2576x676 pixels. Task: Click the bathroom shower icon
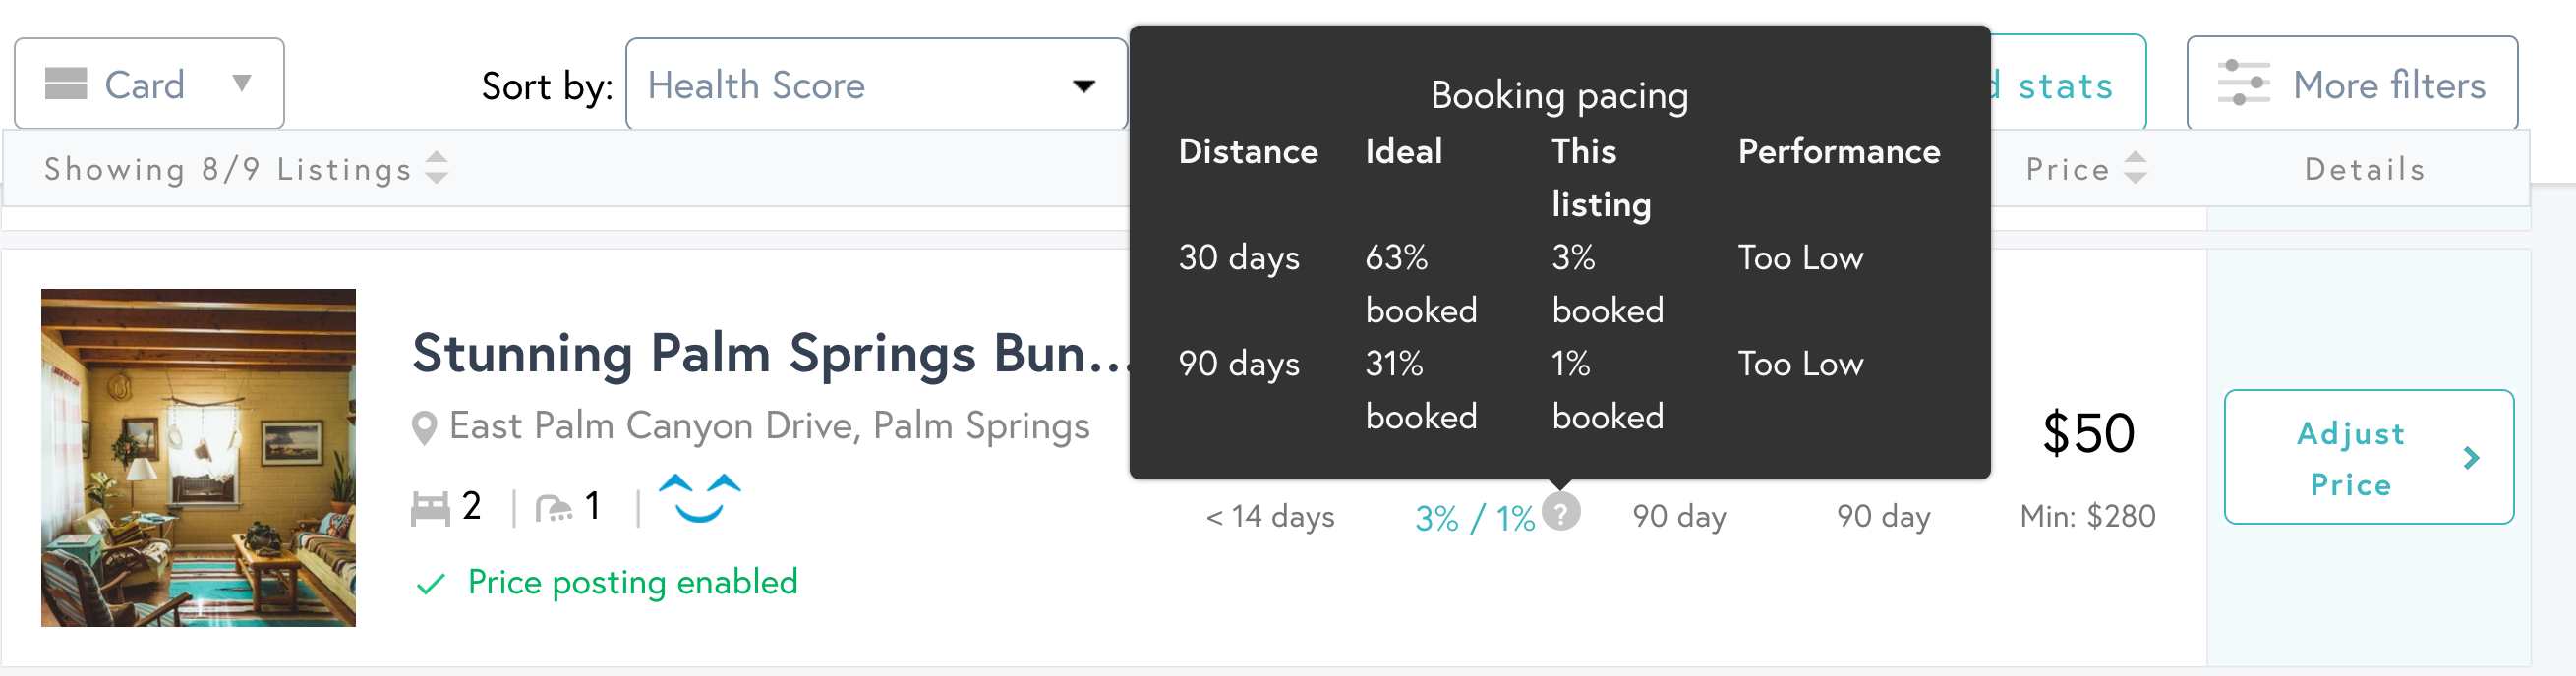click(x=553, y=509)
